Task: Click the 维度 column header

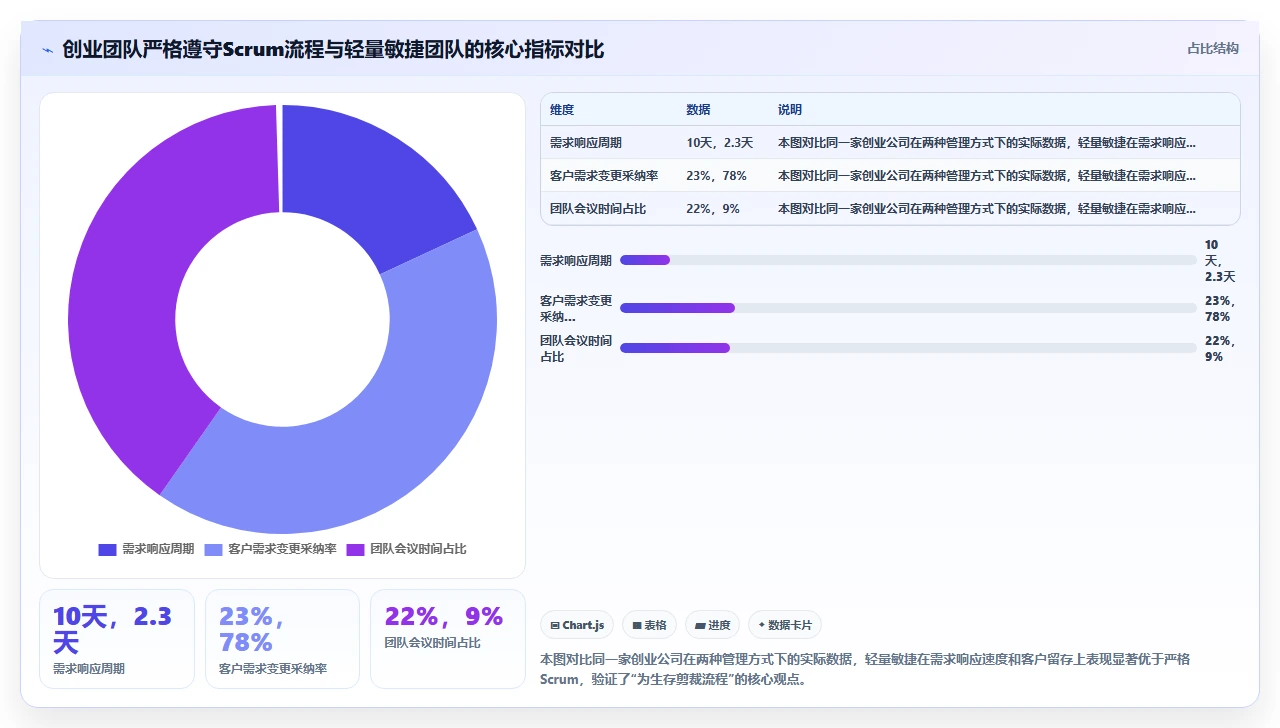Action: pos(562,110)
